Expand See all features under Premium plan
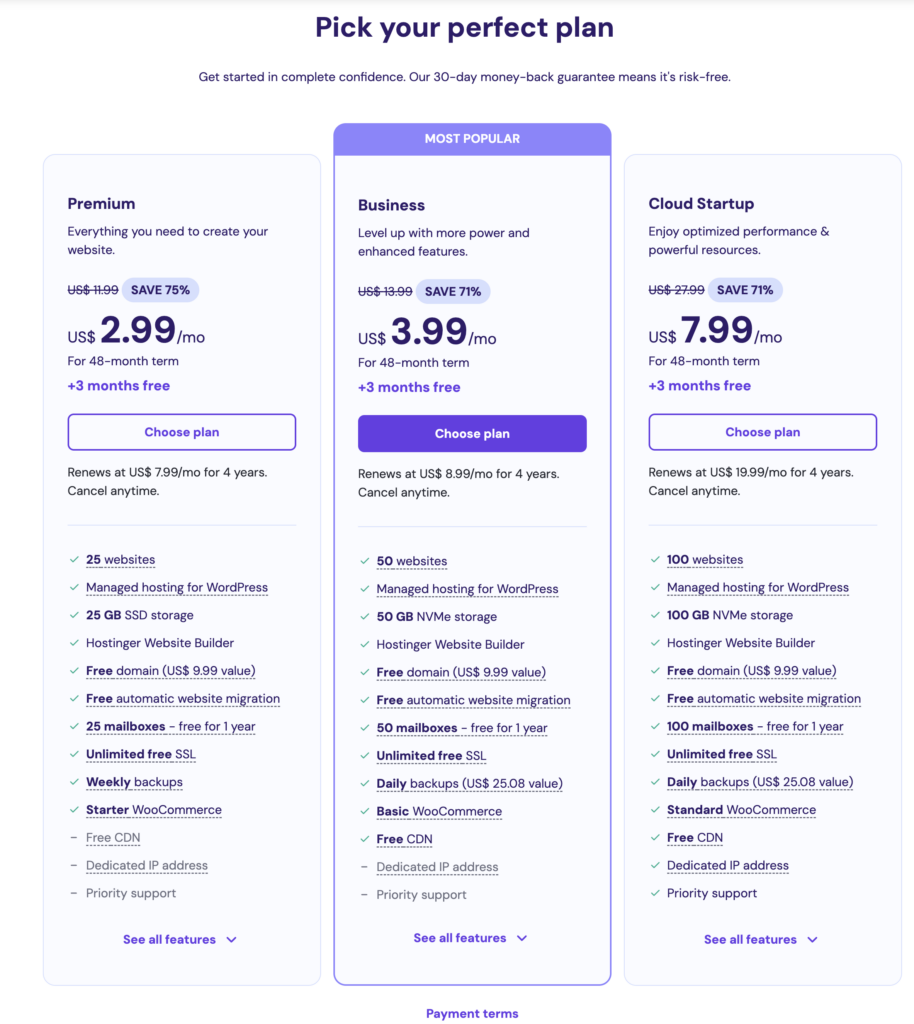Image resolution: width=914 pixels, height=1024 pixels. coord(181,940)
